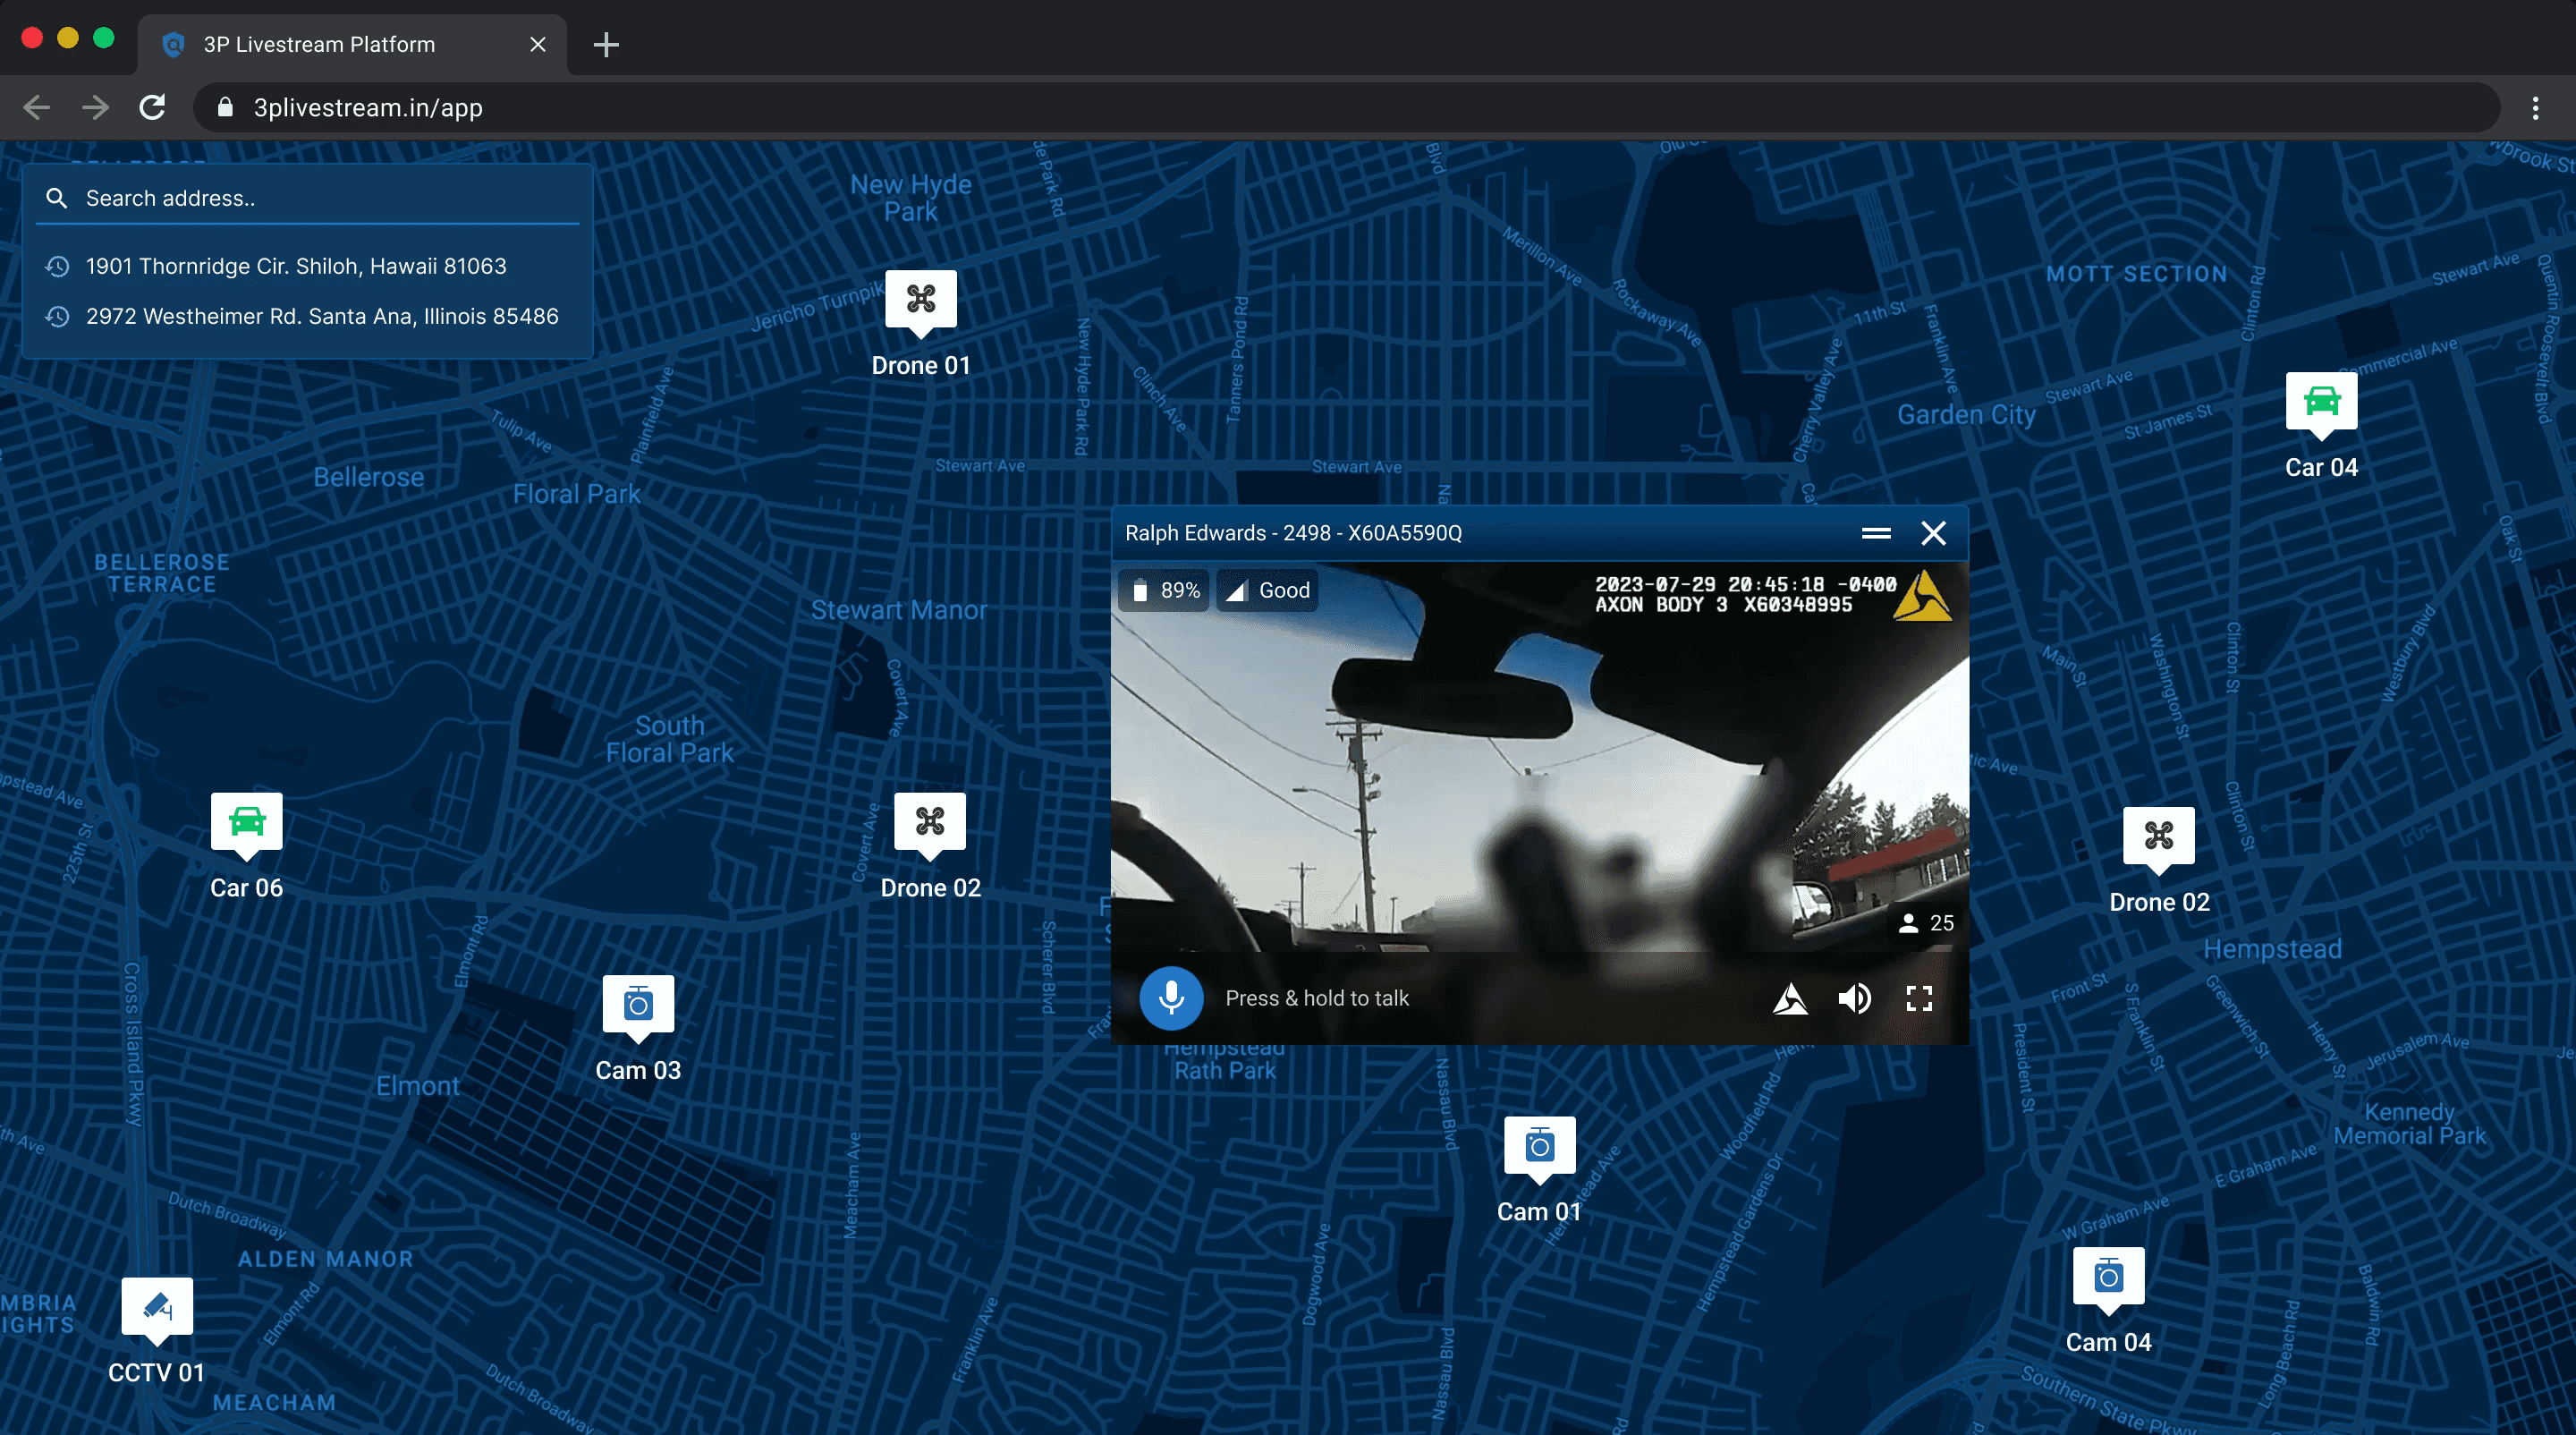Click the Cam 03 camera marker
The width and height of the screenshot is (2576, 1435).
tap(638, 1004)
